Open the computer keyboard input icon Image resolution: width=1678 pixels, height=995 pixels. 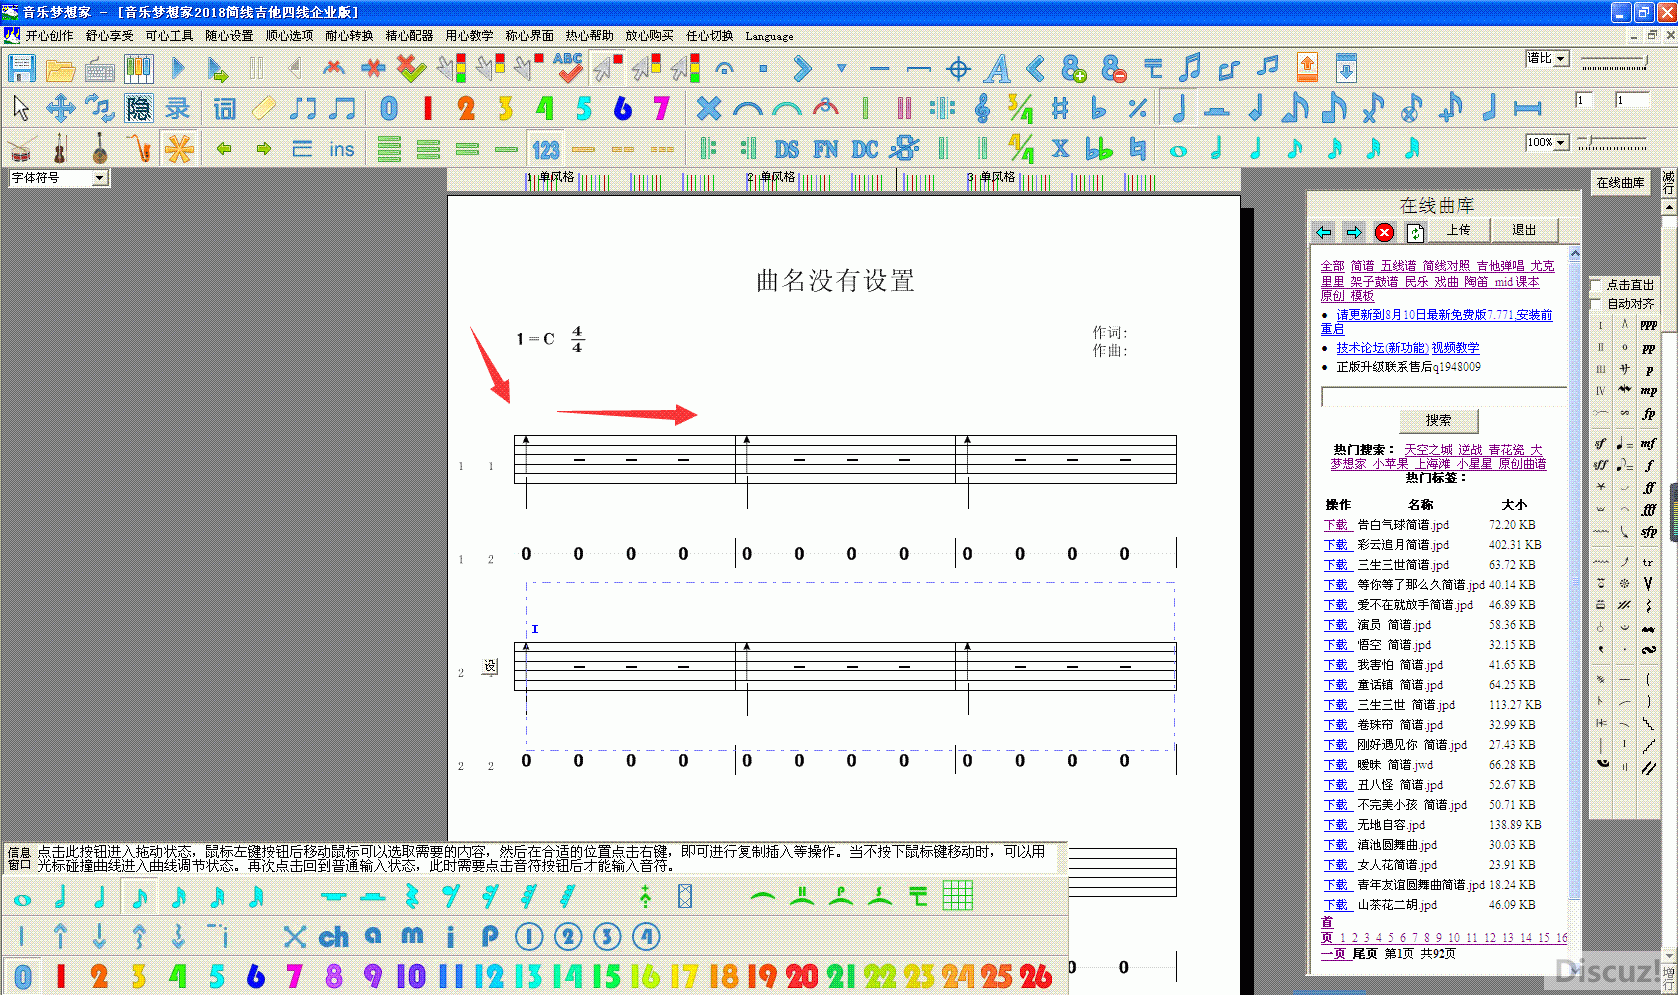point(99,69)
